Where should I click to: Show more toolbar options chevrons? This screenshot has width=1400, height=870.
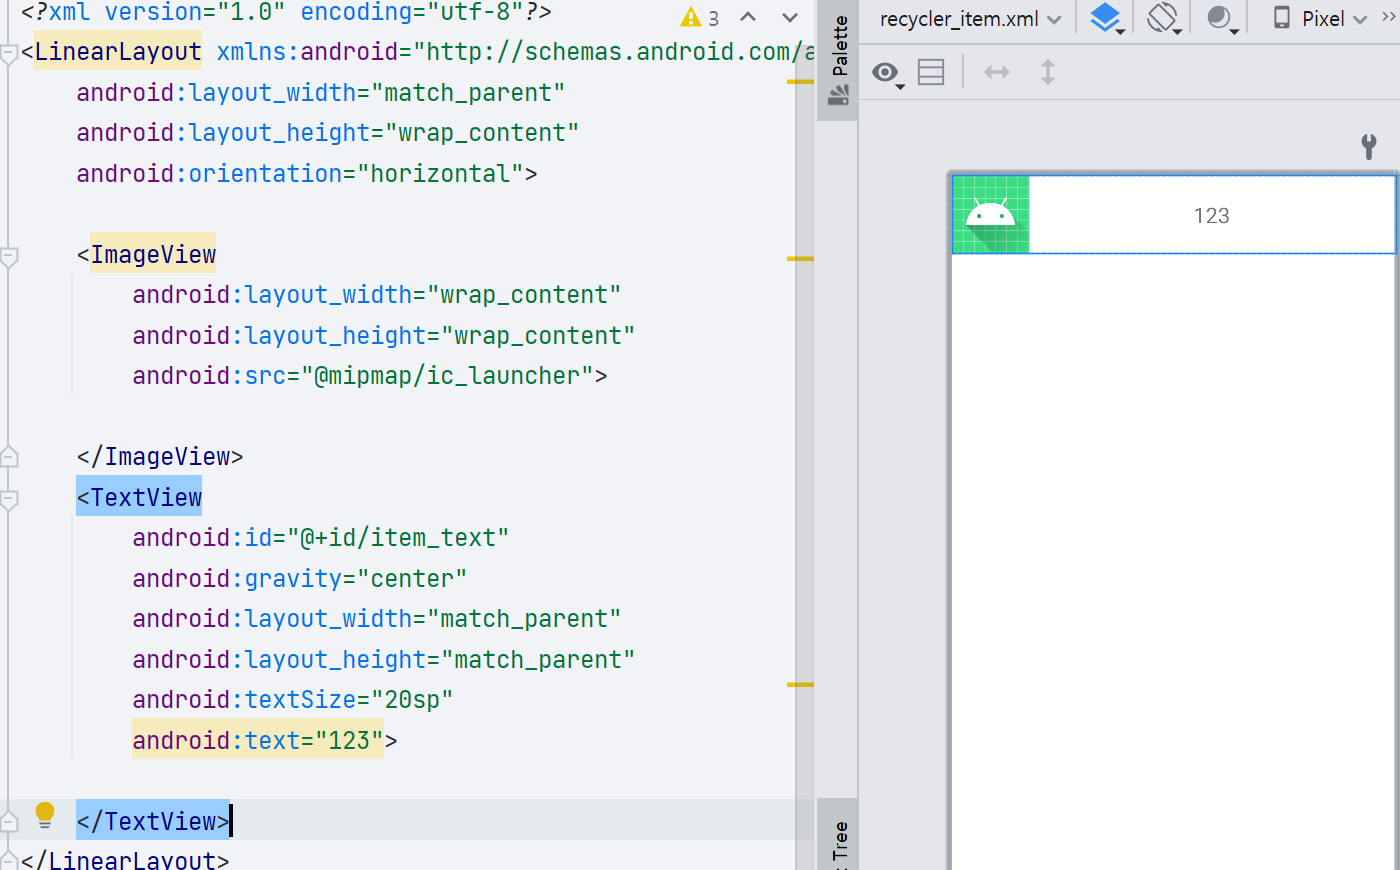(x=1388, y=17)
